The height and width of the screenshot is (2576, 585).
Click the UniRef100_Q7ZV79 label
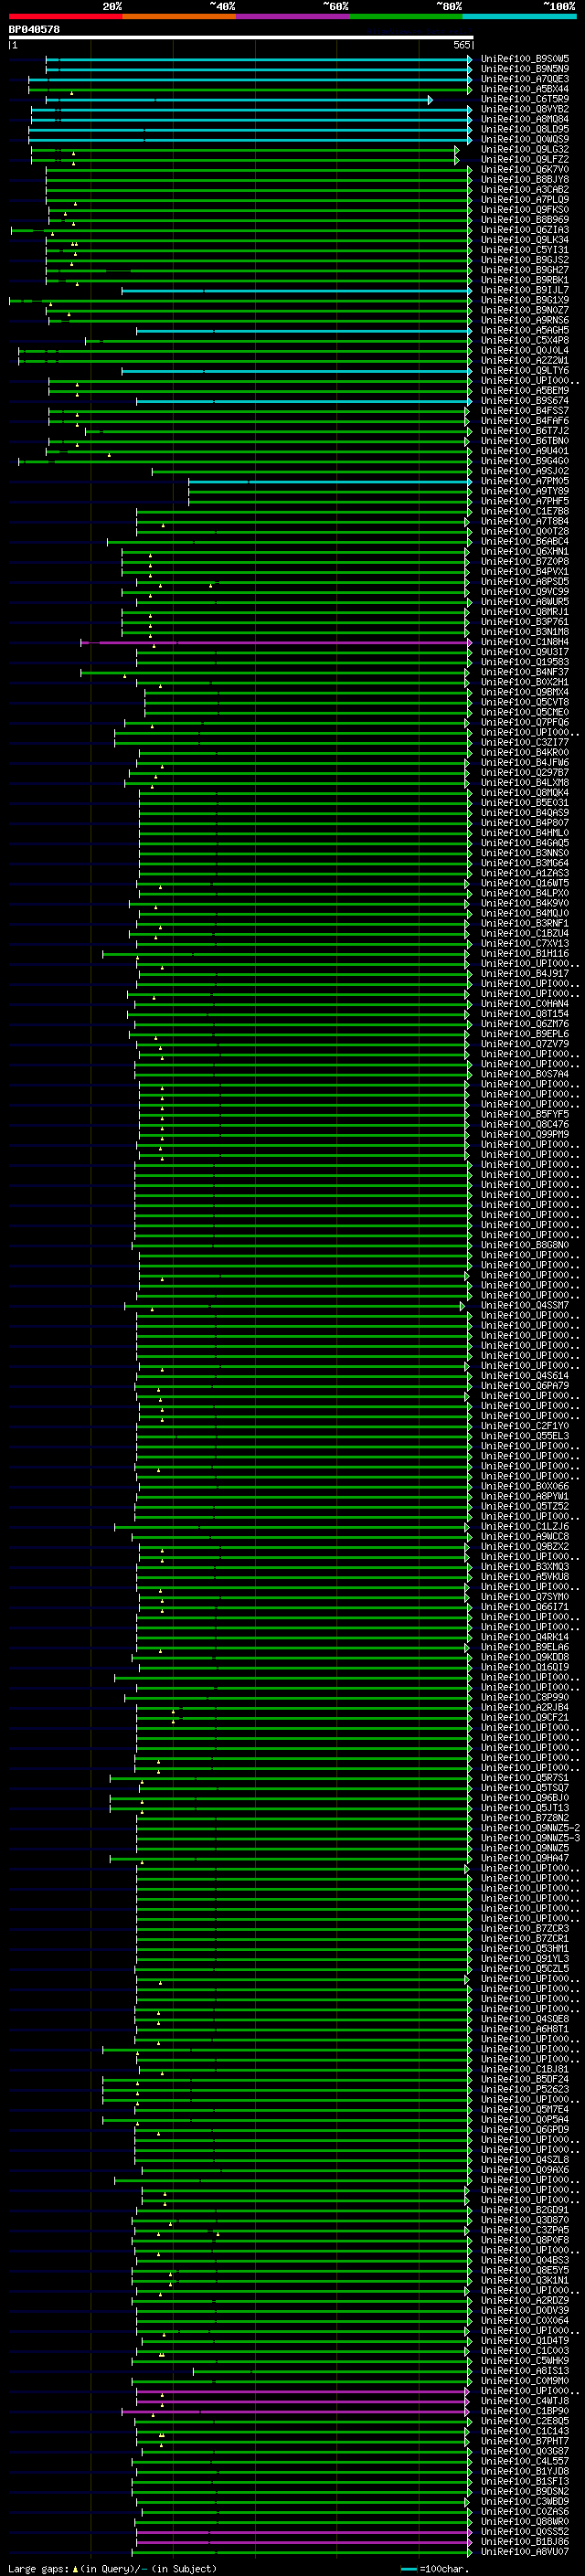tap(525, 1044)
